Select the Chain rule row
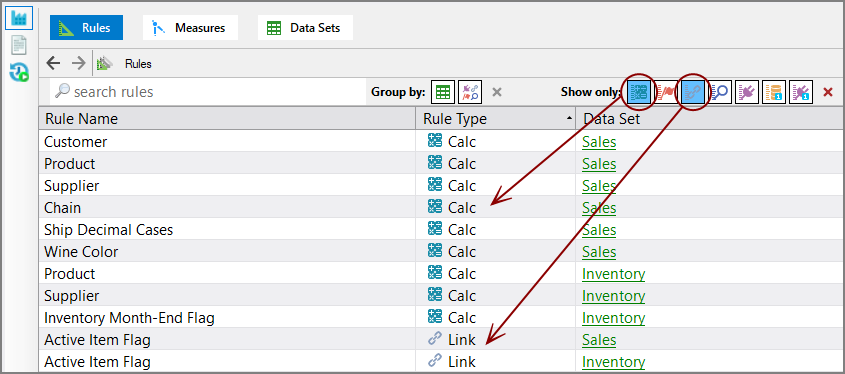Image resolution: width=845 pixels, height=374 pixels. [441, 207]
